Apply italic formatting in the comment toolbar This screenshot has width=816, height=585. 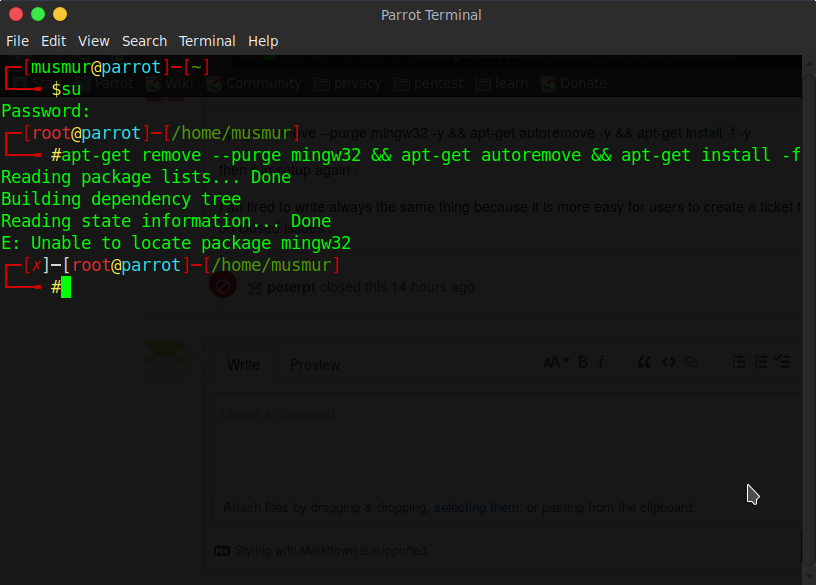tap(600, 362)
